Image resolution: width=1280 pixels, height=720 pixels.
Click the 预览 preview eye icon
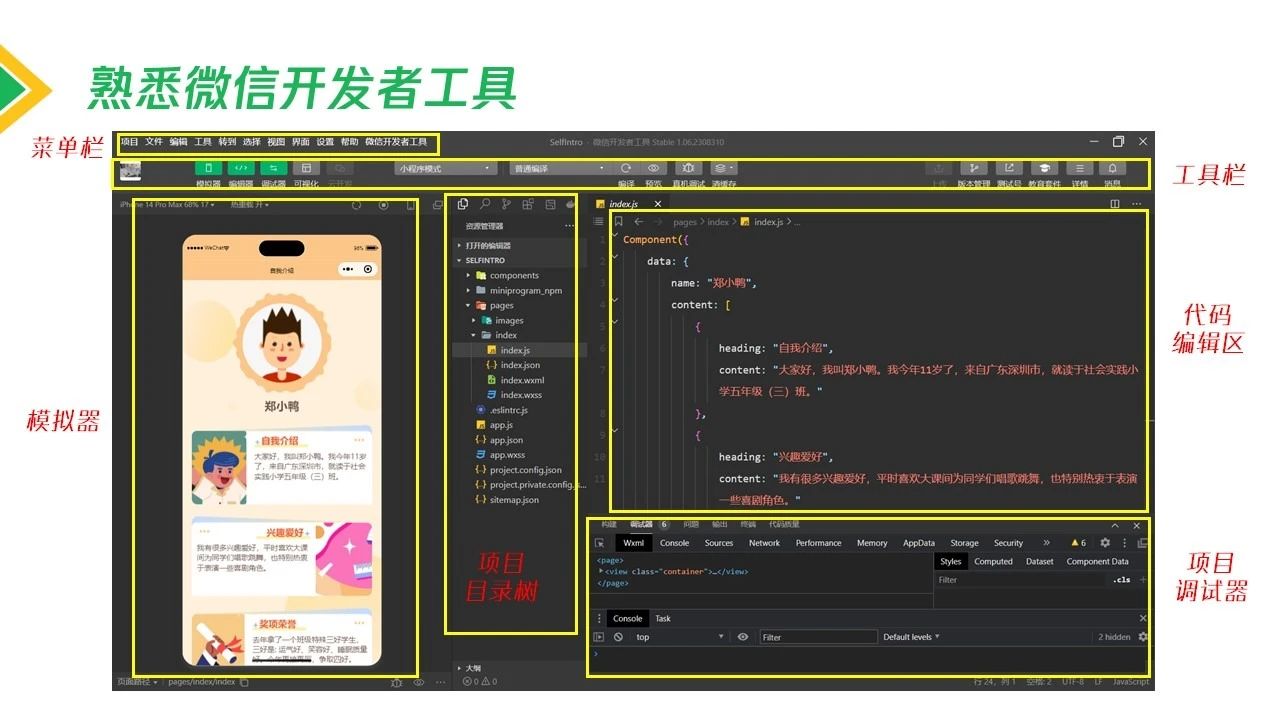point(654,168)
